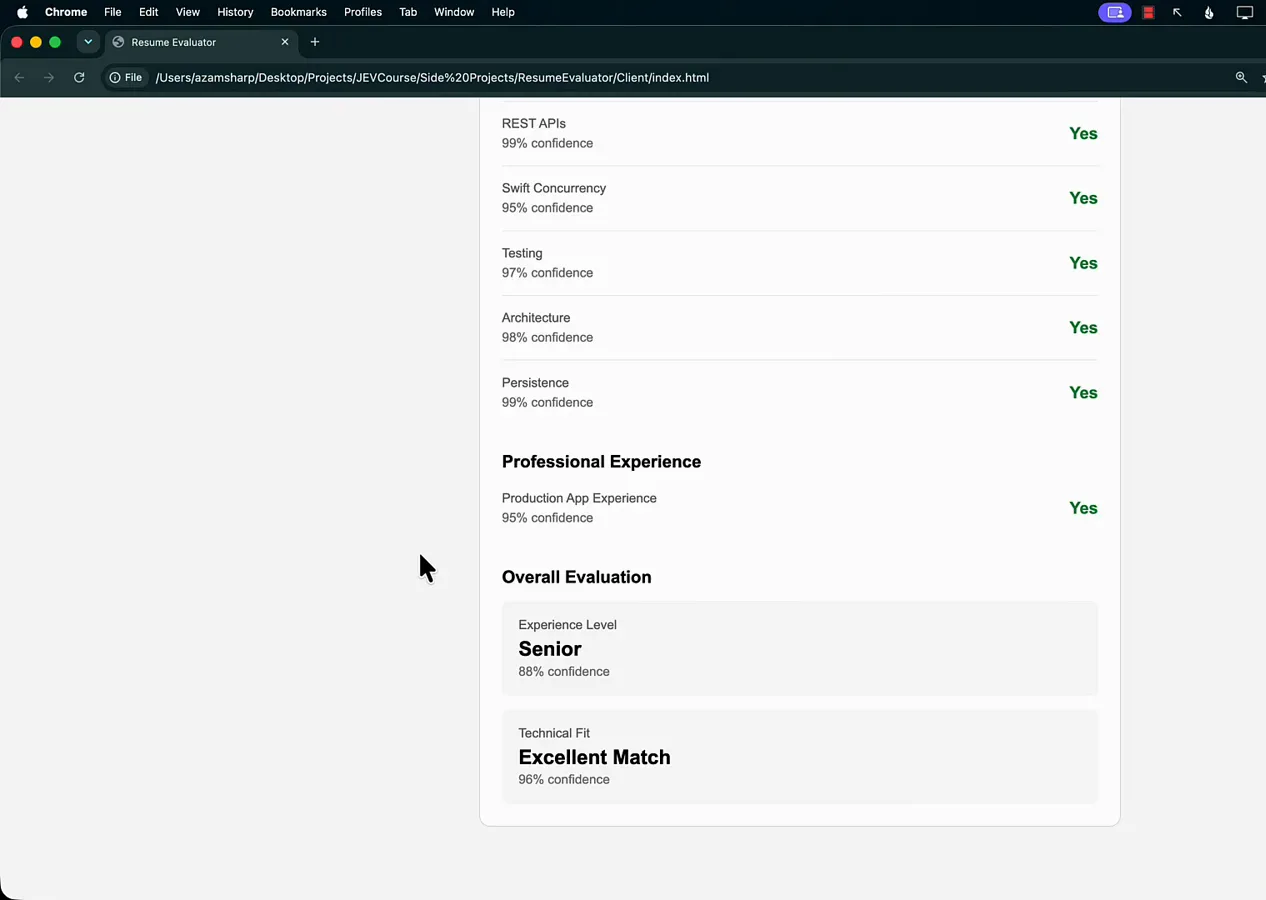This screenshot has height=900, width=1266.
Task: Click the display icon in menu bar
Action: point(1245,12)
